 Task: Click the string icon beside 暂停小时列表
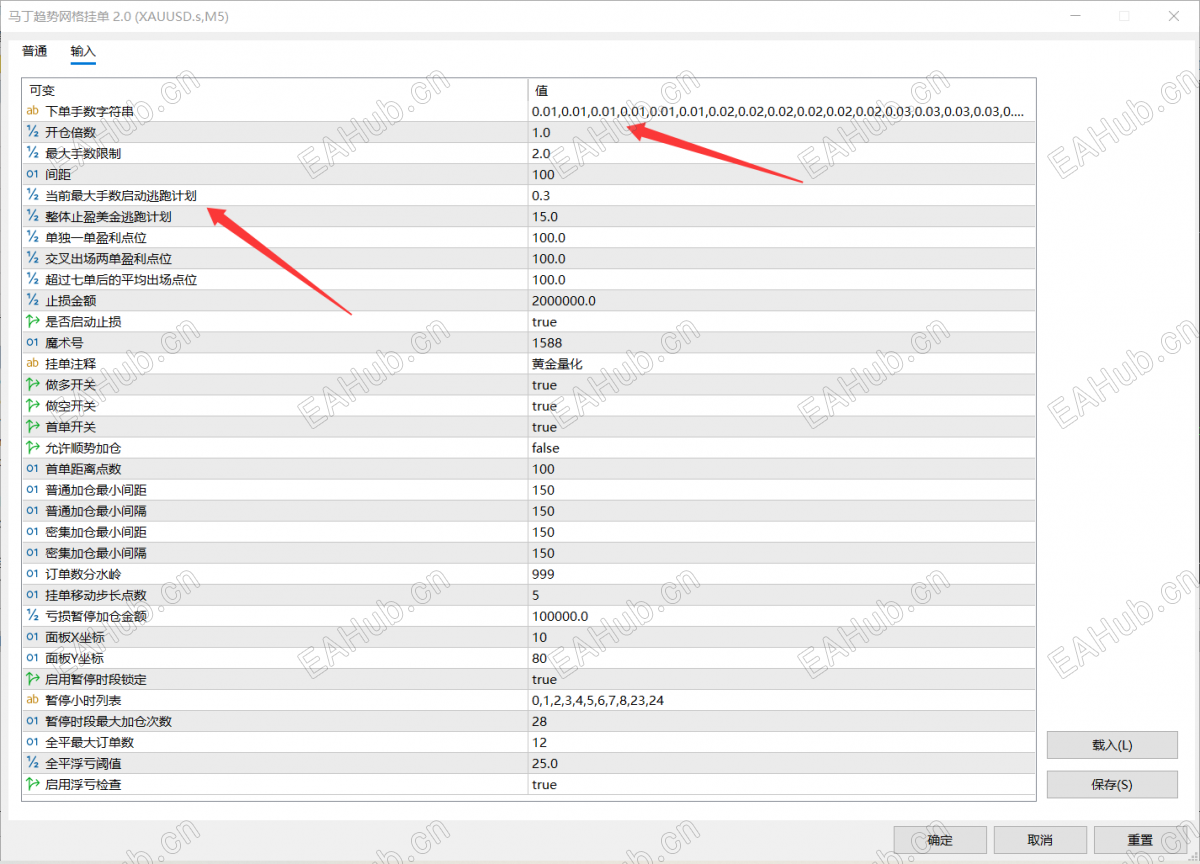point(33,699)
